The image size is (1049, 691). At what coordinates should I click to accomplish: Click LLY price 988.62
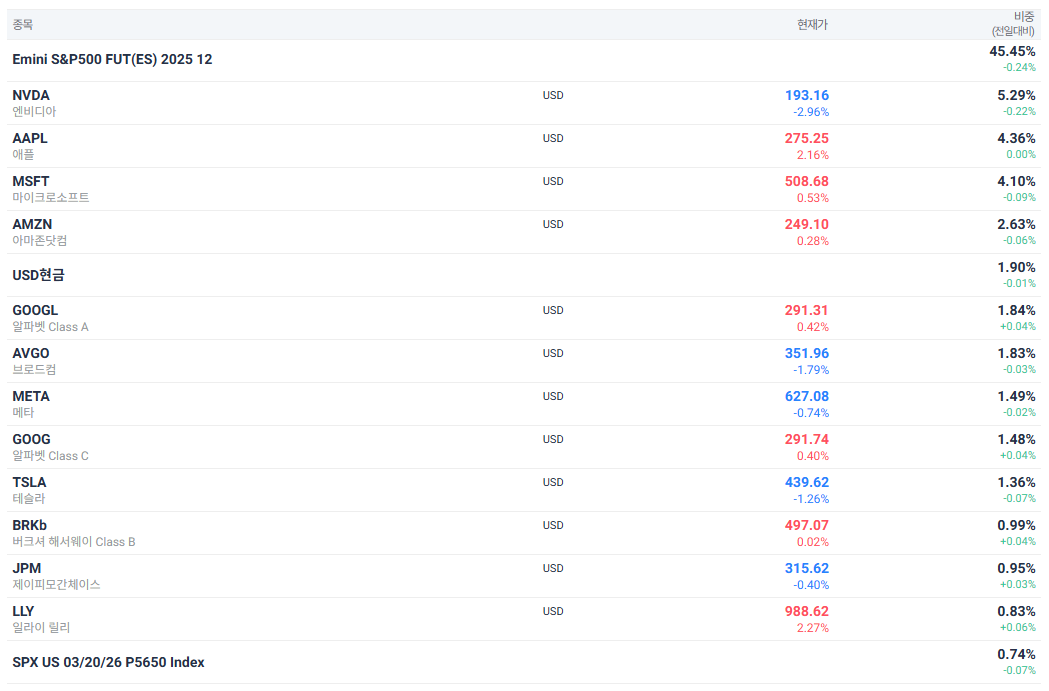pos(807,611)
